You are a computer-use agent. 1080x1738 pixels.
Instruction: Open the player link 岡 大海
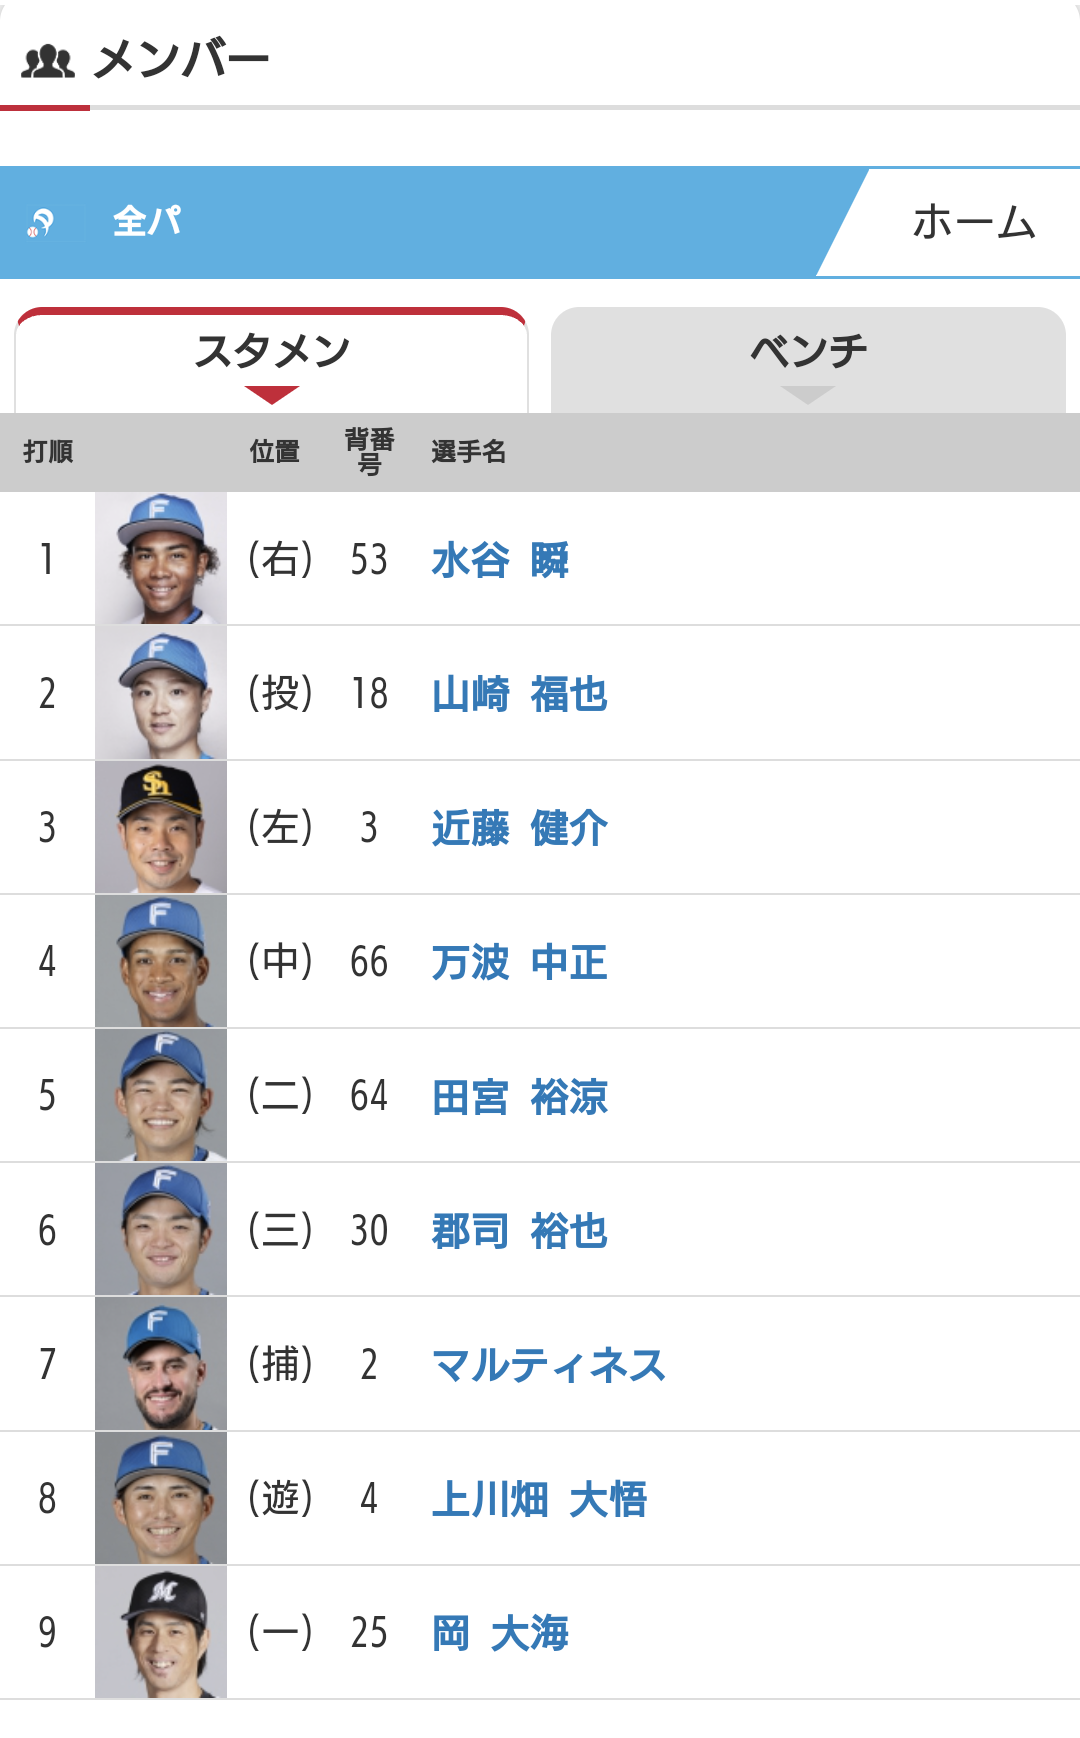[500, 1633]
